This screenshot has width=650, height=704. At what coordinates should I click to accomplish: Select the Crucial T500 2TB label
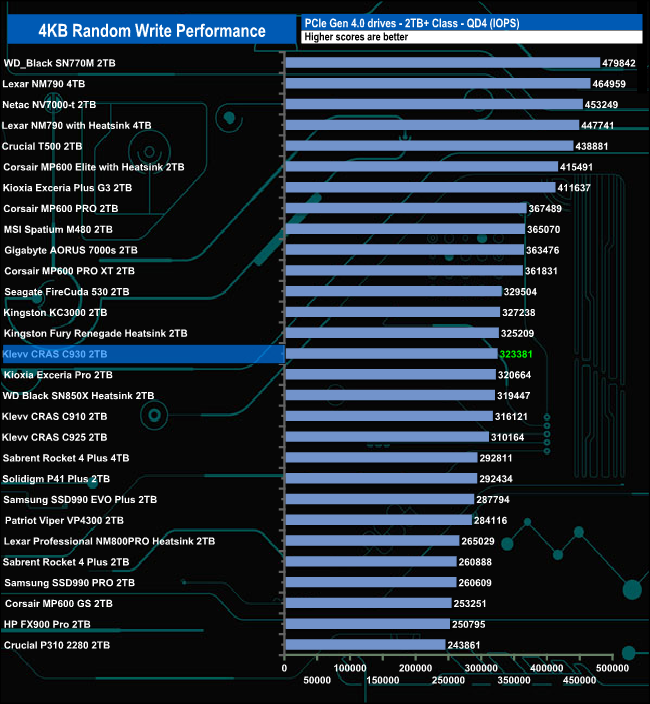pos(42,146)
